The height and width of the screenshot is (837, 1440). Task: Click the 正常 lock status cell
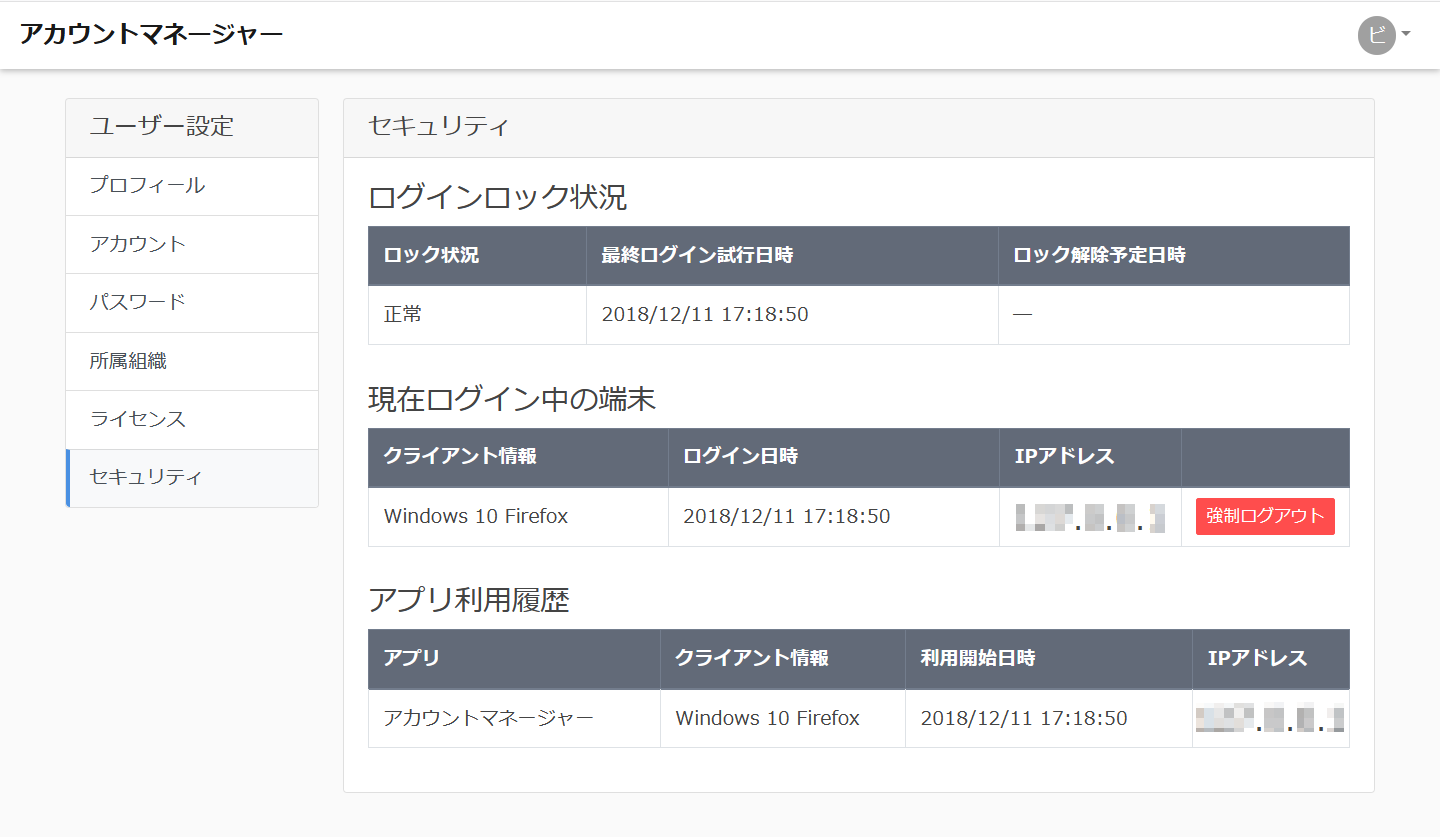tap(403, 315)
